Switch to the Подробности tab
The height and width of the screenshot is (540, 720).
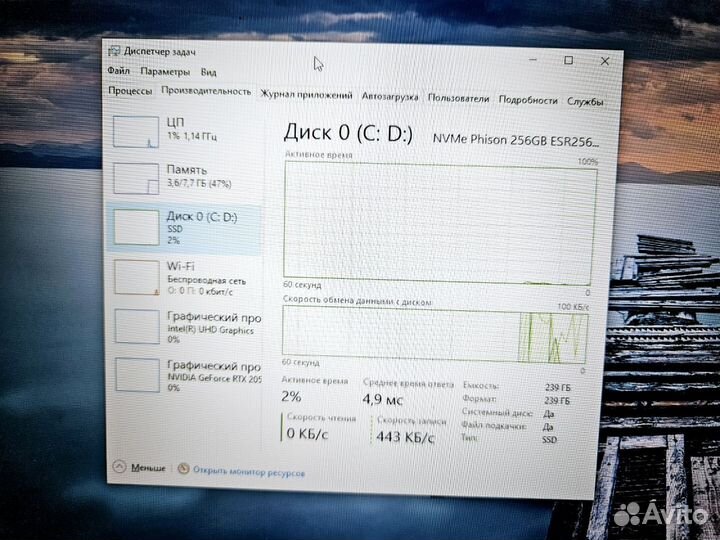[527, 100]
